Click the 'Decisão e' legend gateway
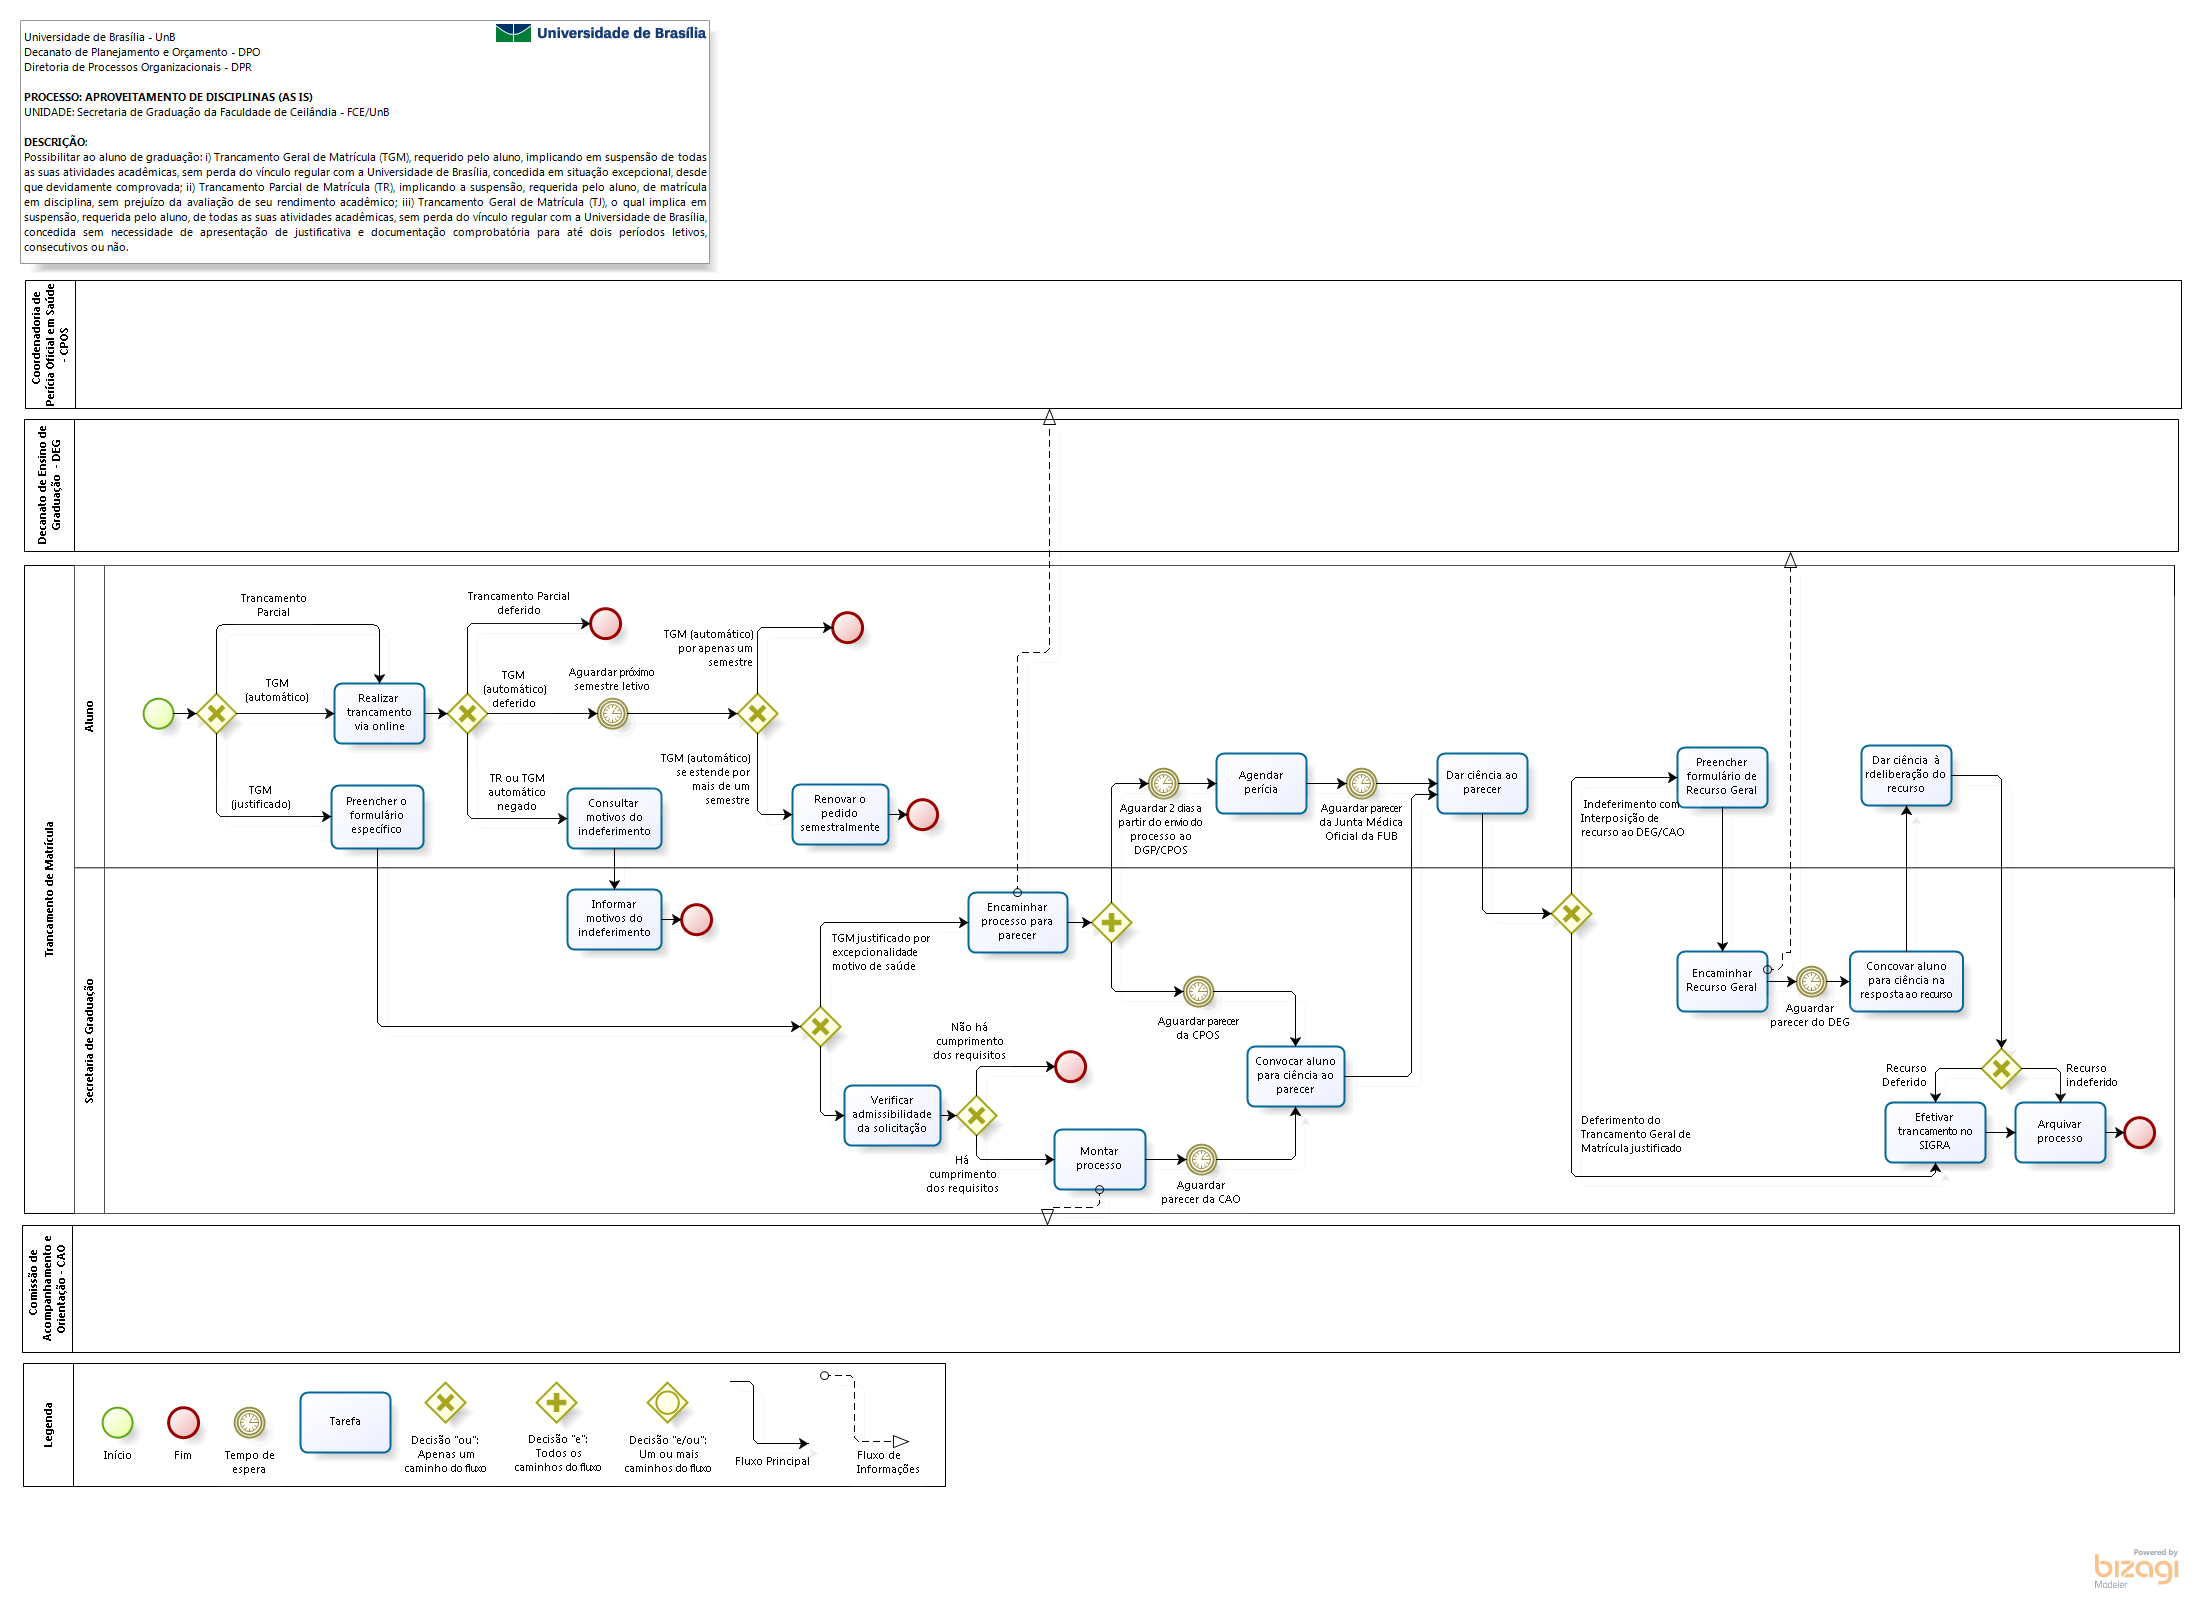 (x=556, y=1403)
